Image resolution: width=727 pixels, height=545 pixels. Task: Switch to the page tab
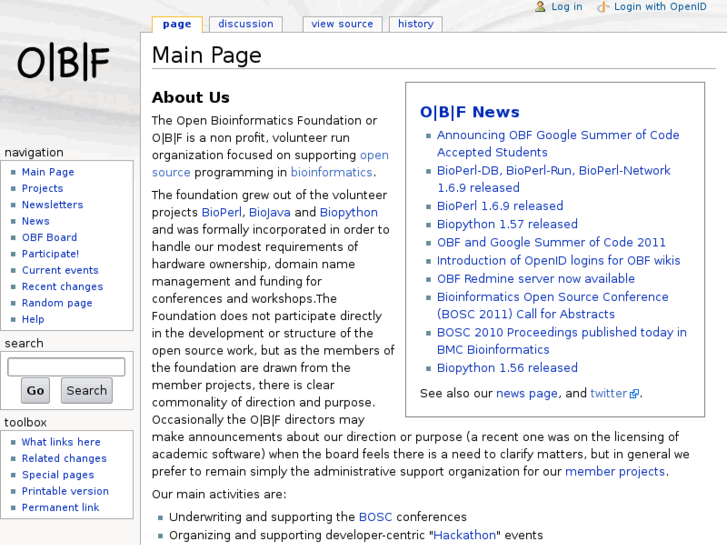click(x=177, y=24)
